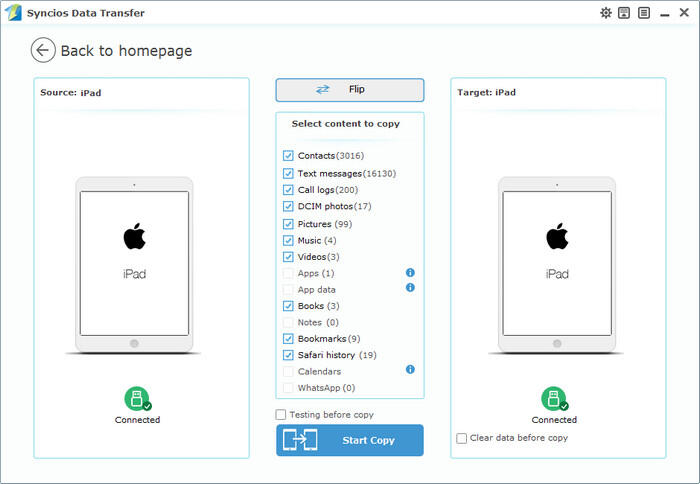This screenshot has width=700, height=484.
Task: Click the target iPad image
Action: [x=557, y=264]
